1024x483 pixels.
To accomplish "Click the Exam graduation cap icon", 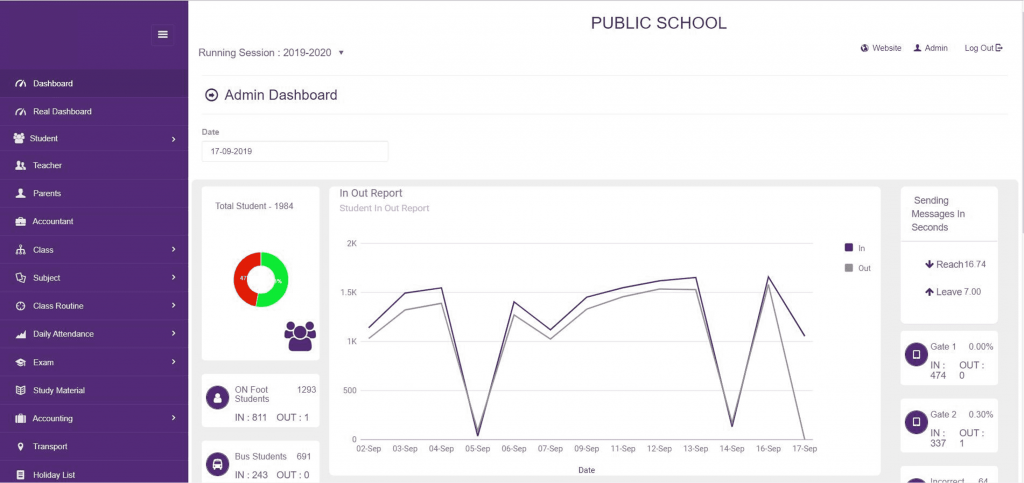I will point(20,362).
